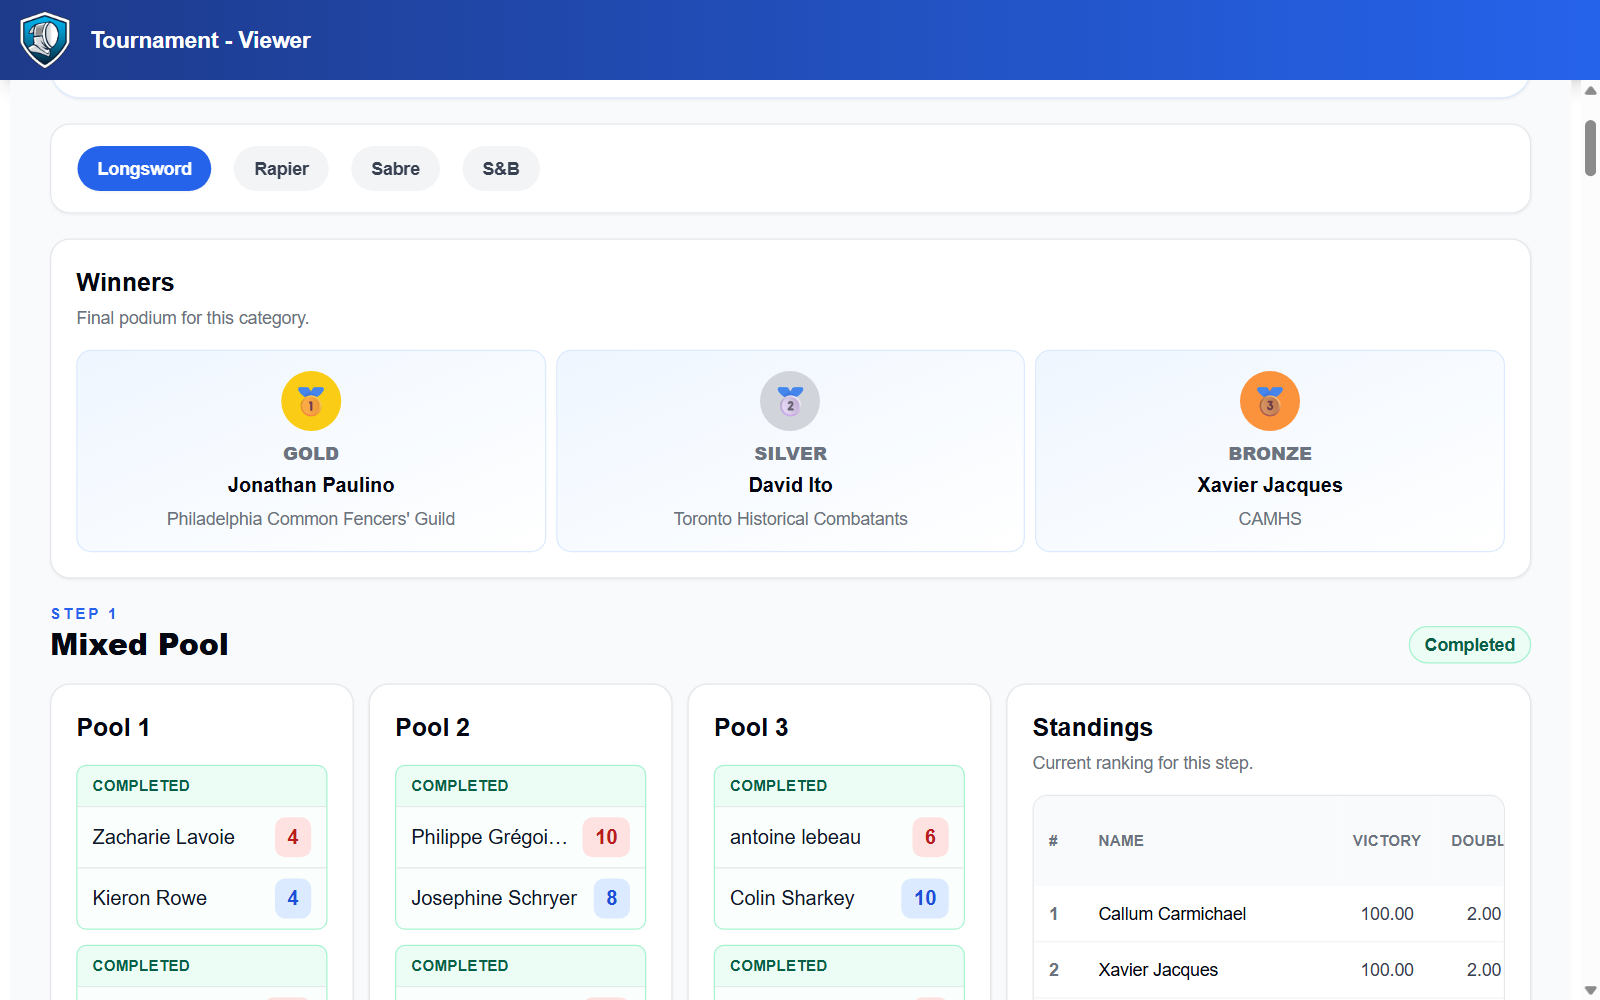Click Josephine Schryer in Pool 2

(x=494, y=898)
